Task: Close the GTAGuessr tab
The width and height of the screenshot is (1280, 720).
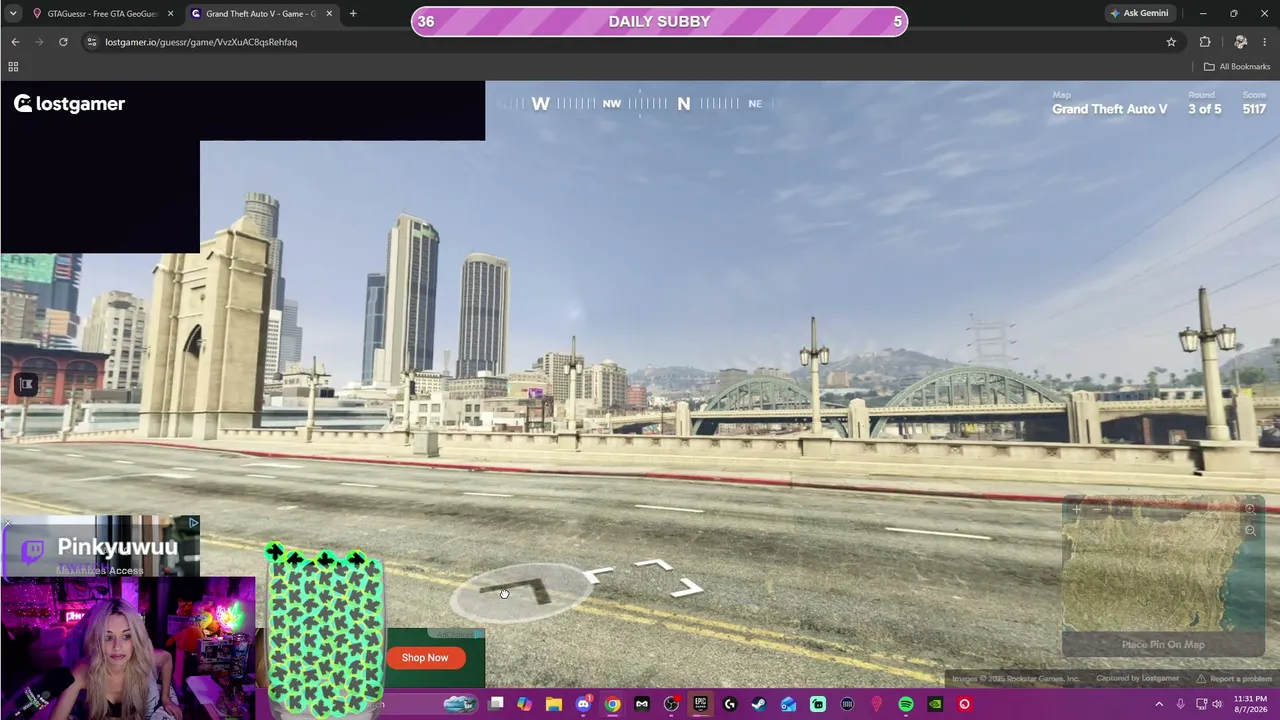Action: pos(170,14)
